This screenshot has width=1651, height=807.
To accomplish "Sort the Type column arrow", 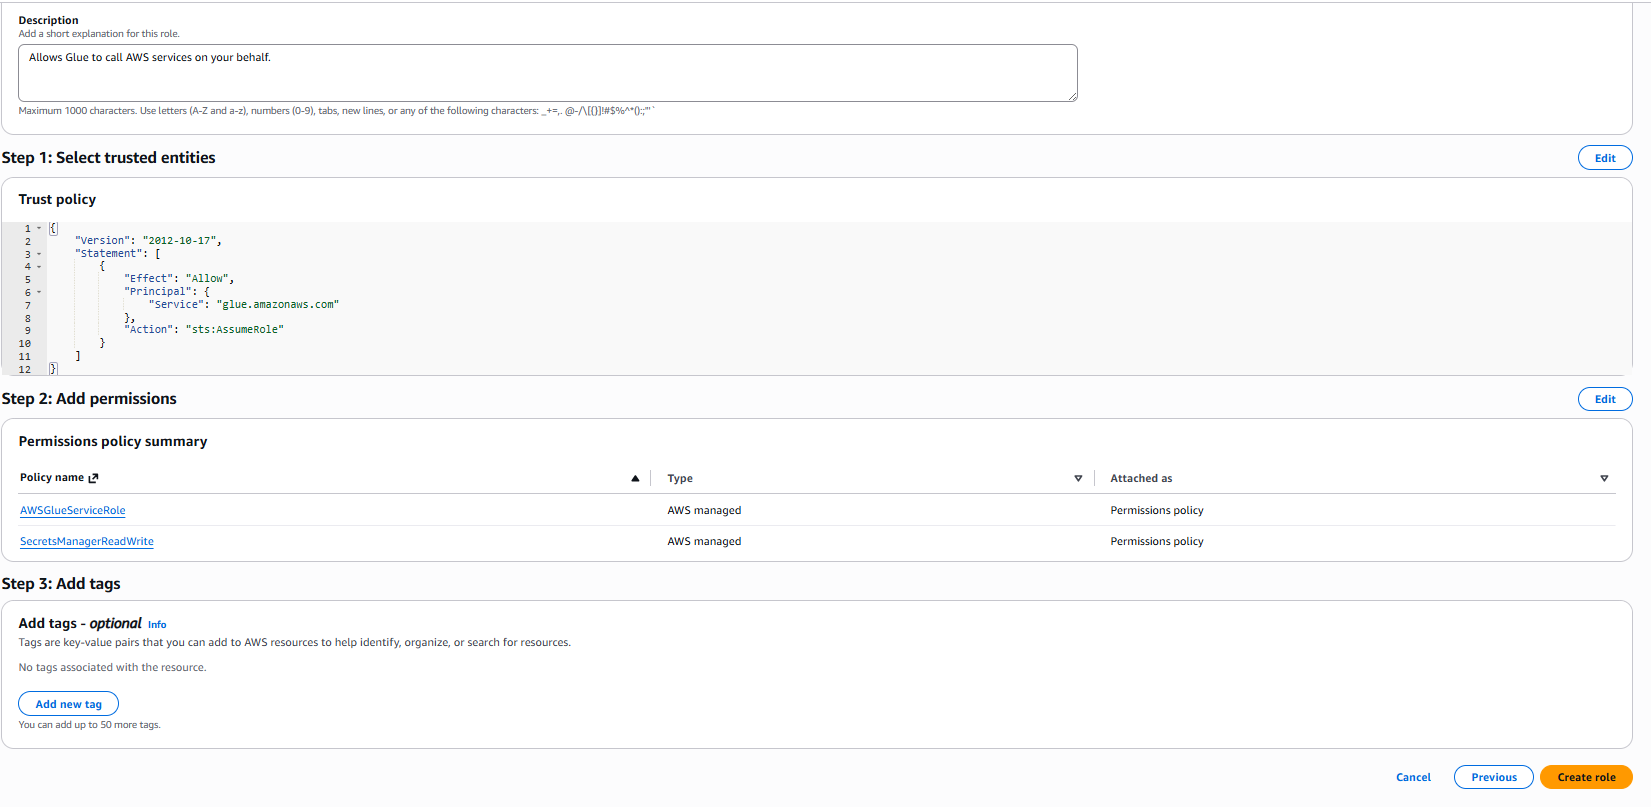I will tap(1078, 479).
